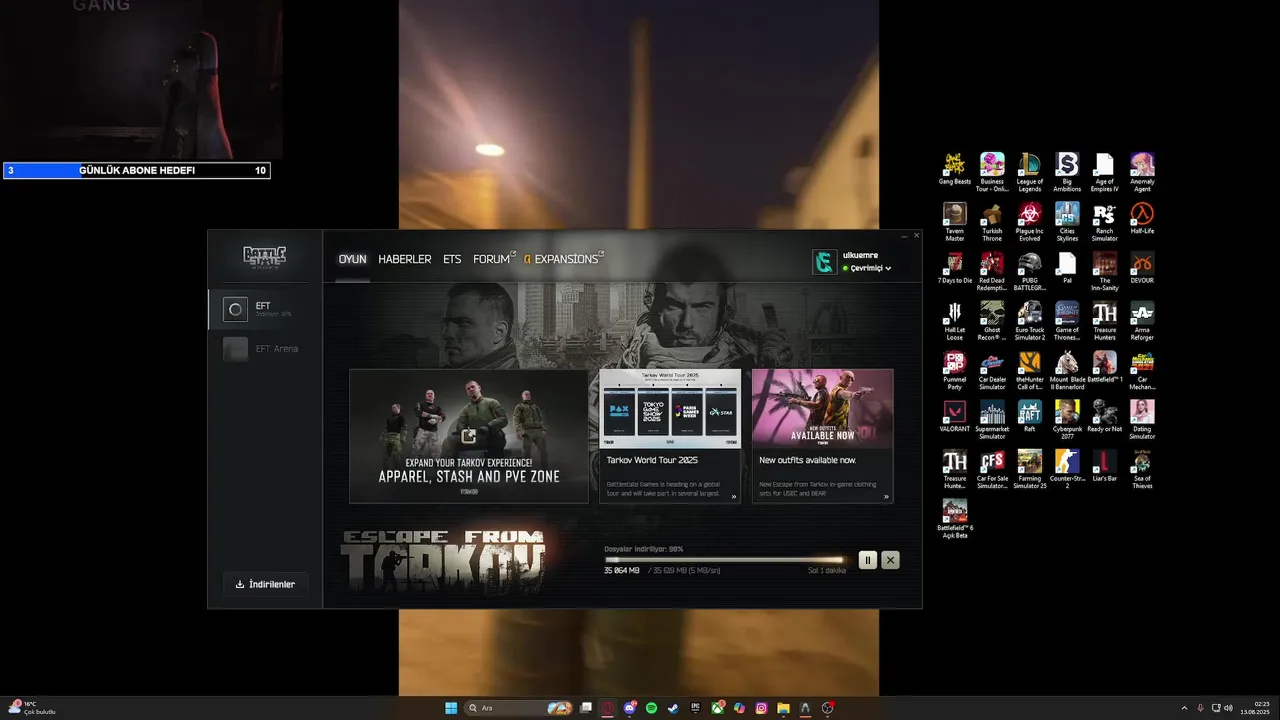Cancel the download with the X button
The height and width of the screenshot is (720, 1280).
[x=890, y=560]
